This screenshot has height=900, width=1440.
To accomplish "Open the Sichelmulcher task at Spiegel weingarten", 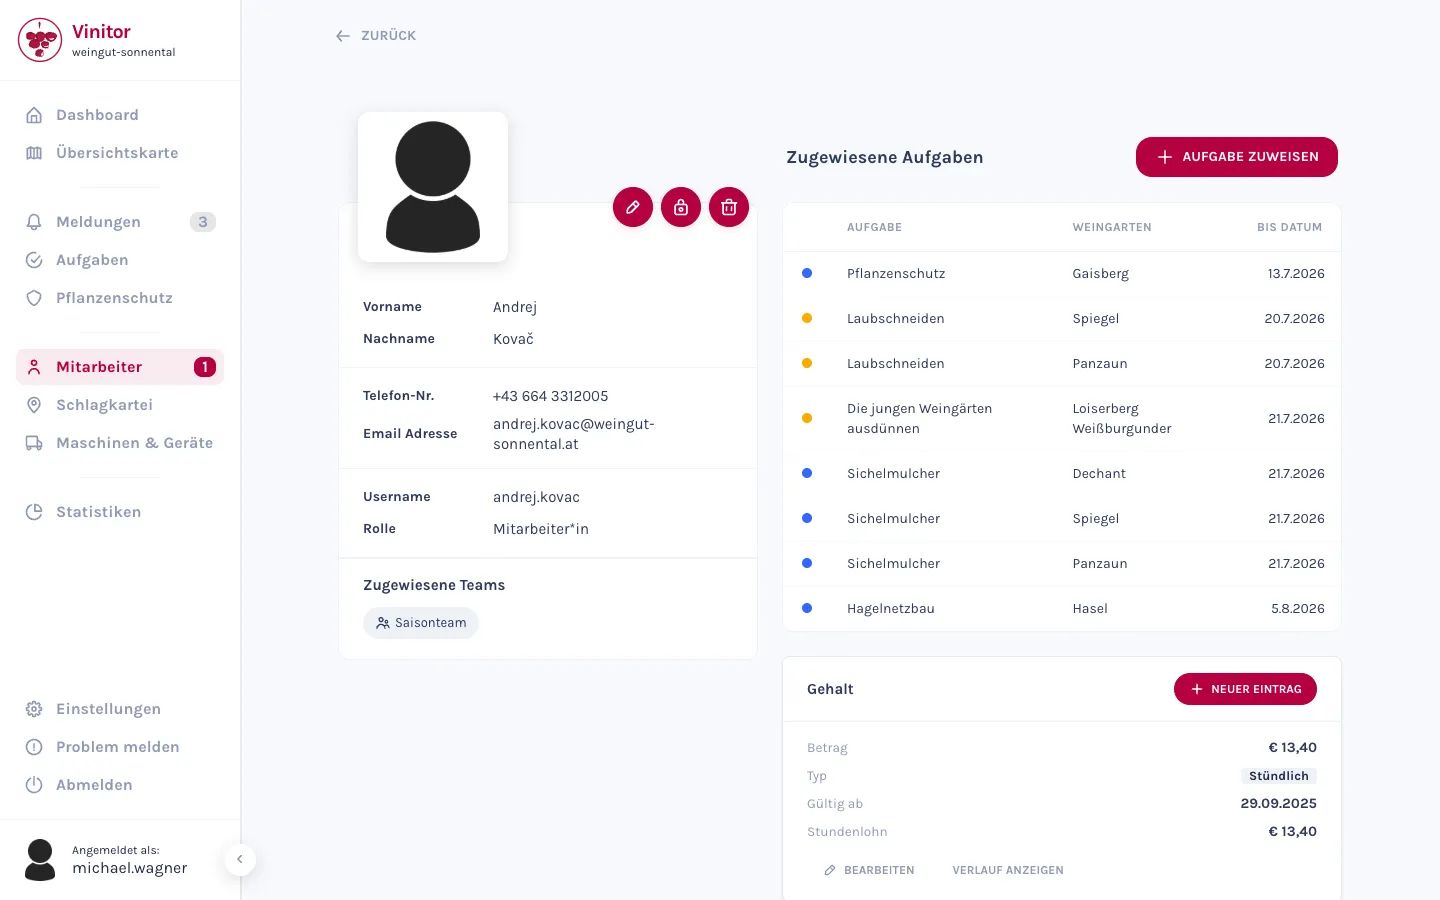I will click(1062, 519).
